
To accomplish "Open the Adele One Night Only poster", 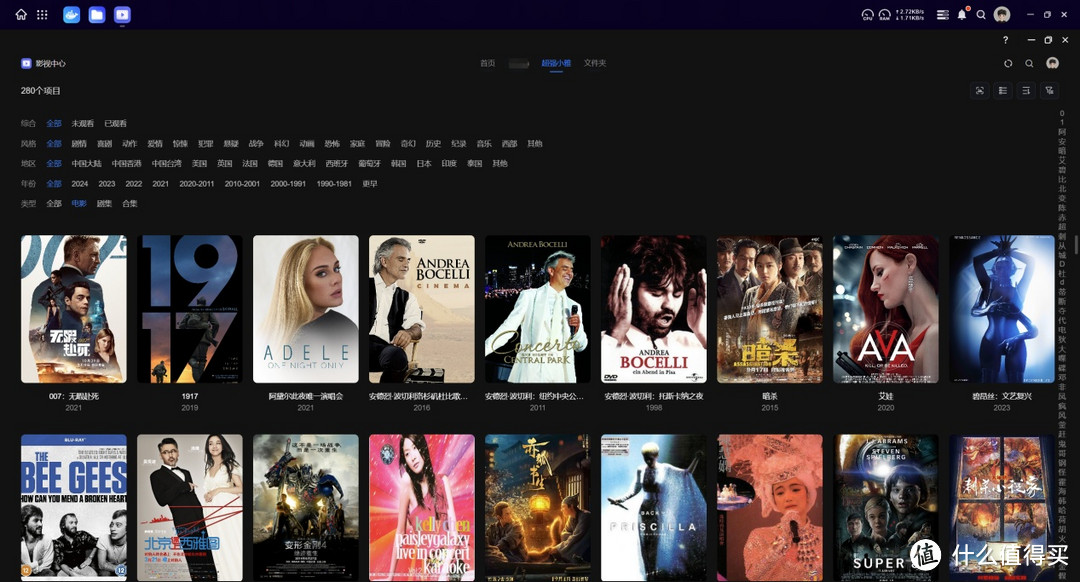I will [305, 309].
